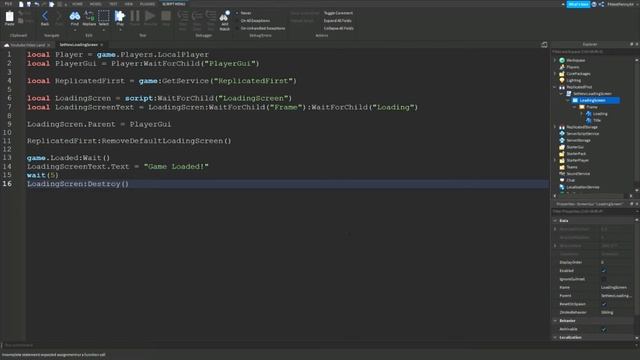
Task: Click the undo arrow in title bar
Action: [x=37, y=4]
